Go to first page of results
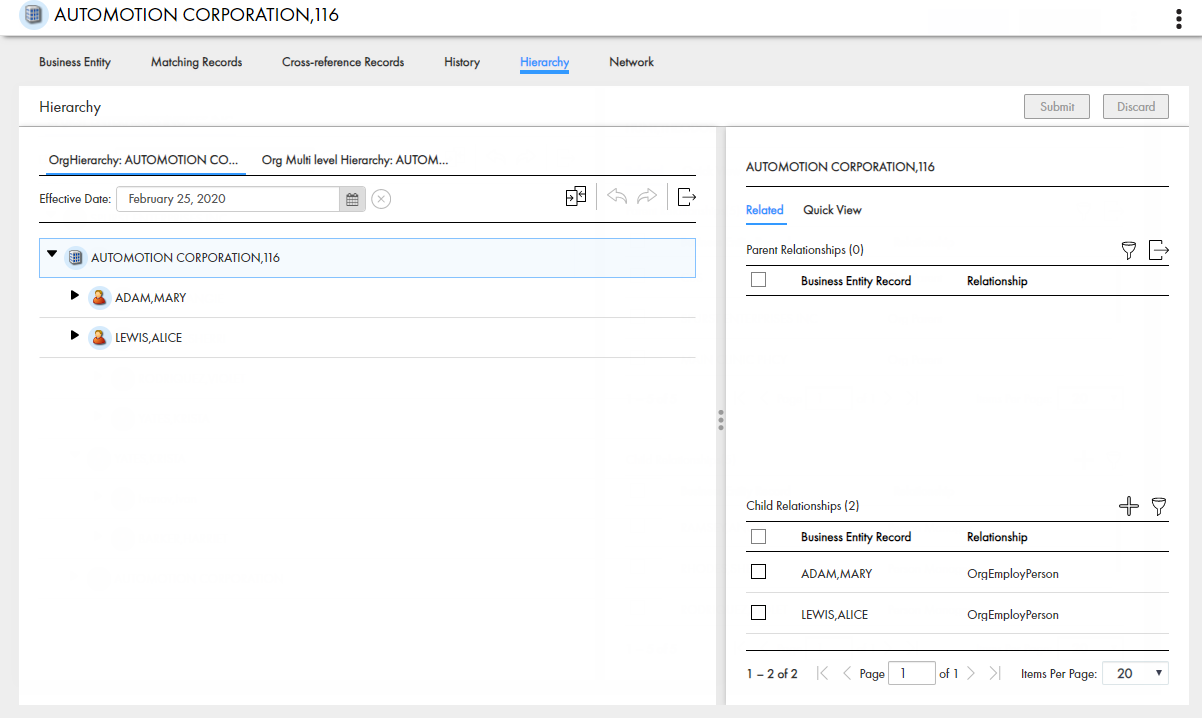This screenshot has height=718, width=1202. click(x=823, y=673)
